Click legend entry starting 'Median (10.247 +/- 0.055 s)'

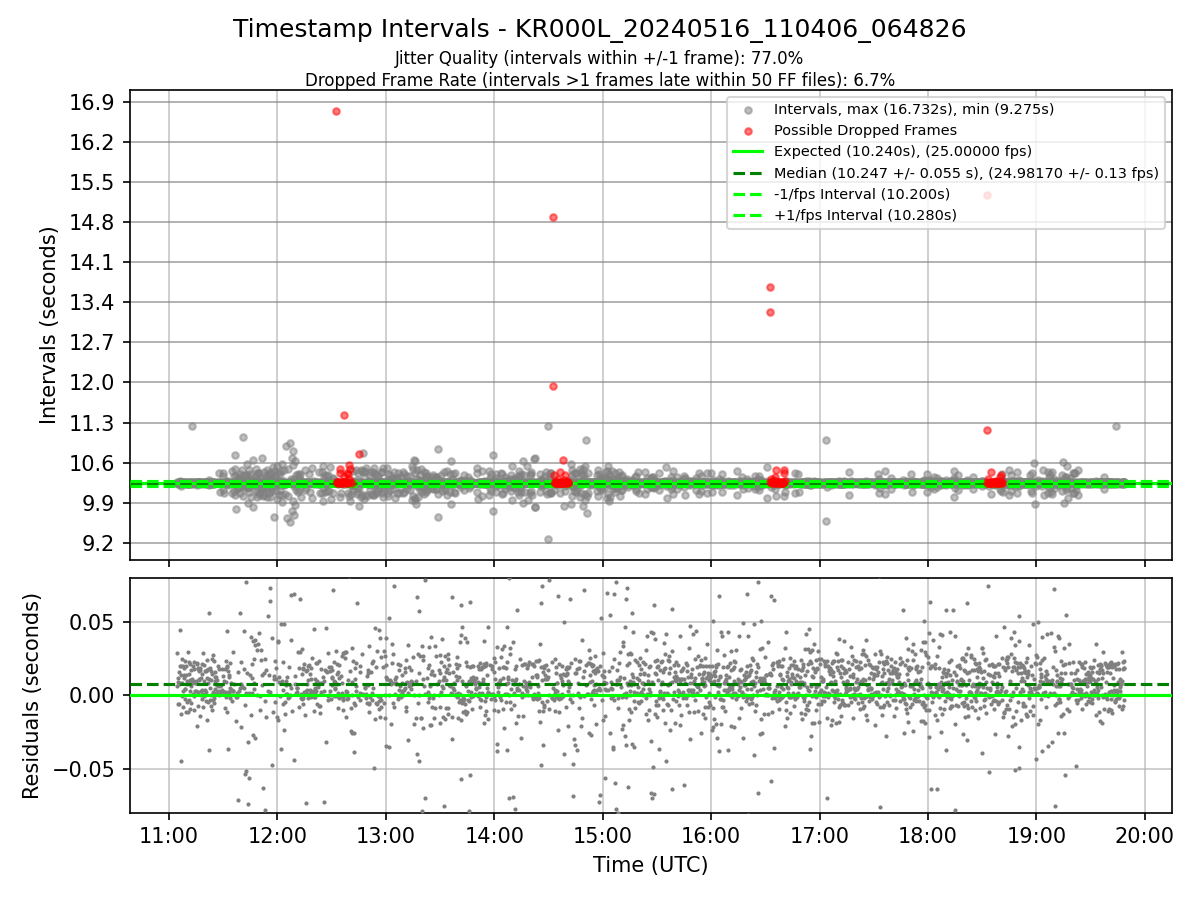coord(966,172)
